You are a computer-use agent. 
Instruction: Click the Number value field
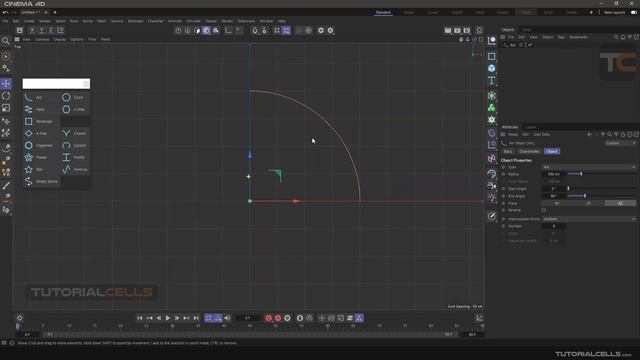coord(554,226)
